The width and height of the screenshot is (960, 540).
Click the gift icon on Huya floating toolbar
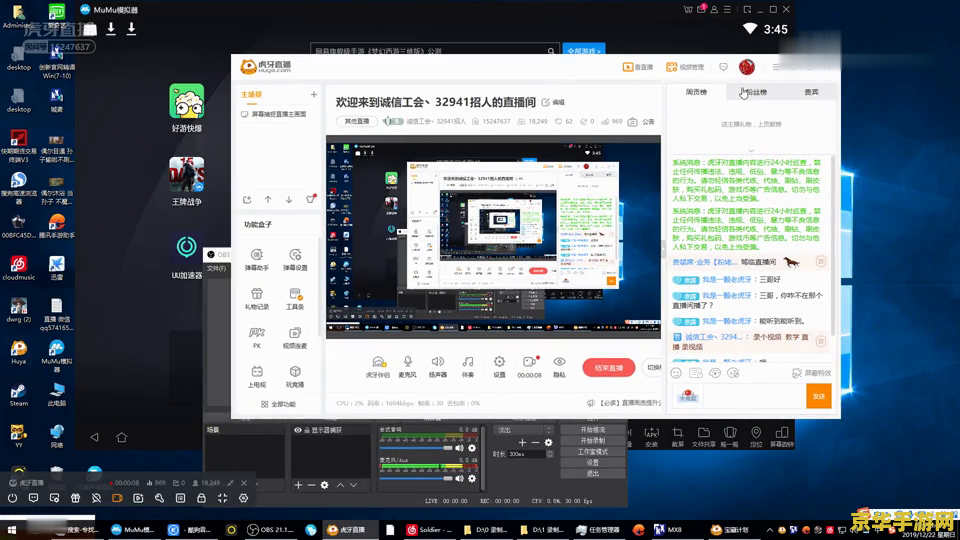coord(75,498)
